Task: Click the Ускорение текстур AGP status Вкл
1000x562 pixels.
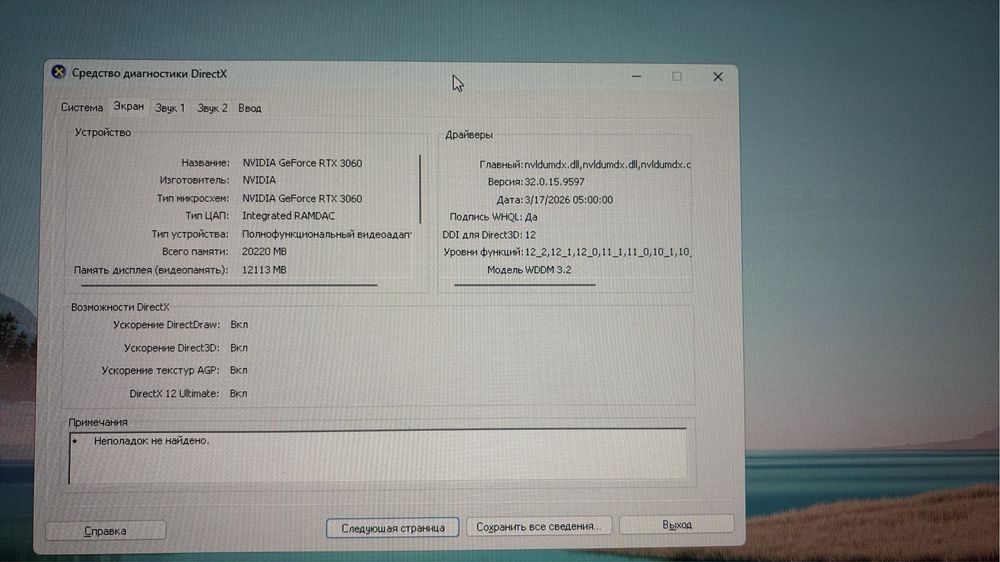Action: [x=239, y=370]
